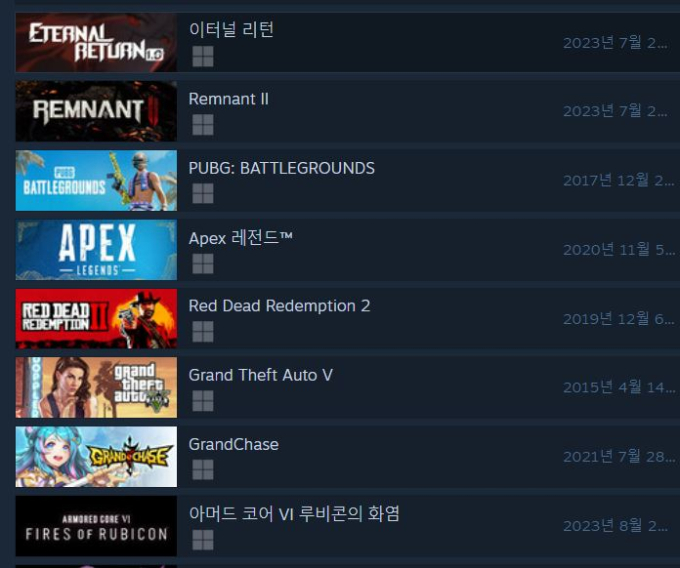Click the Windows icon under Remnant II

click(x=203, y=125)
